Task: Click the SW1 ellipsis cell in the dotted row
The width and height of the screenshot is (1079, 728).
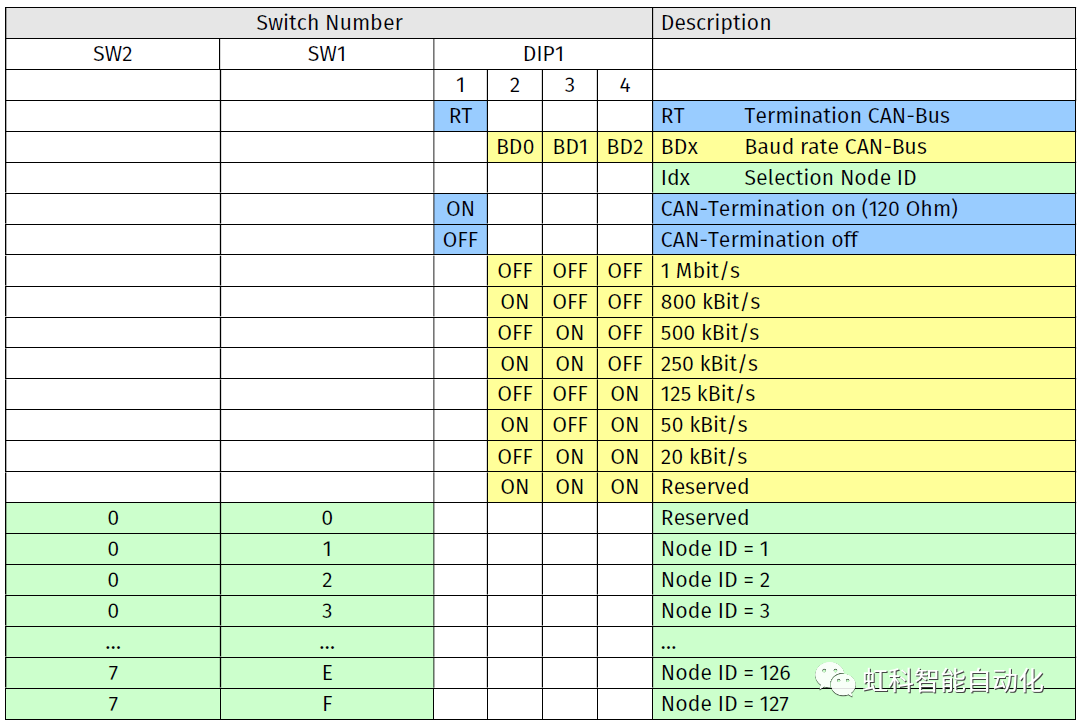Action: pyautogui.click(x=326, y=641)
